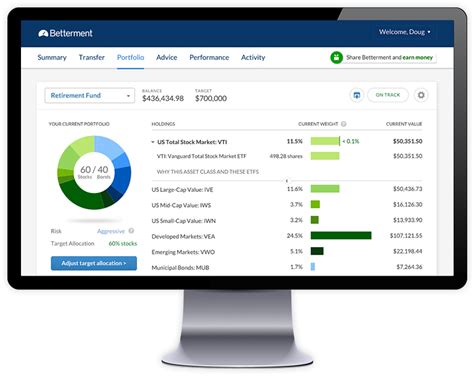
Task: Click the Municipal Bonds light blue bar
Action: point(313,267)
